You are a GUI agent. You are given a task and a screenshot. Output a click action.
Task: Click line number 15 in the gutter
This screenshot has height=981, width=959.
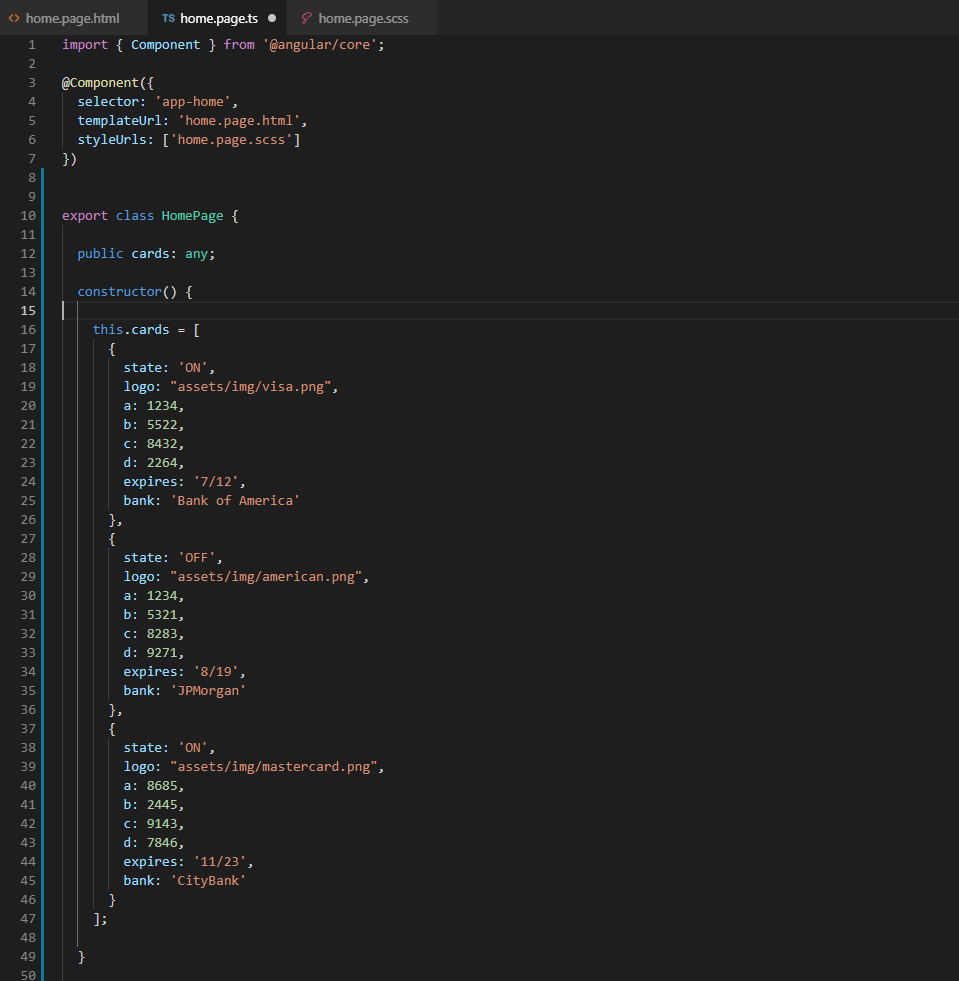(28, 310)
